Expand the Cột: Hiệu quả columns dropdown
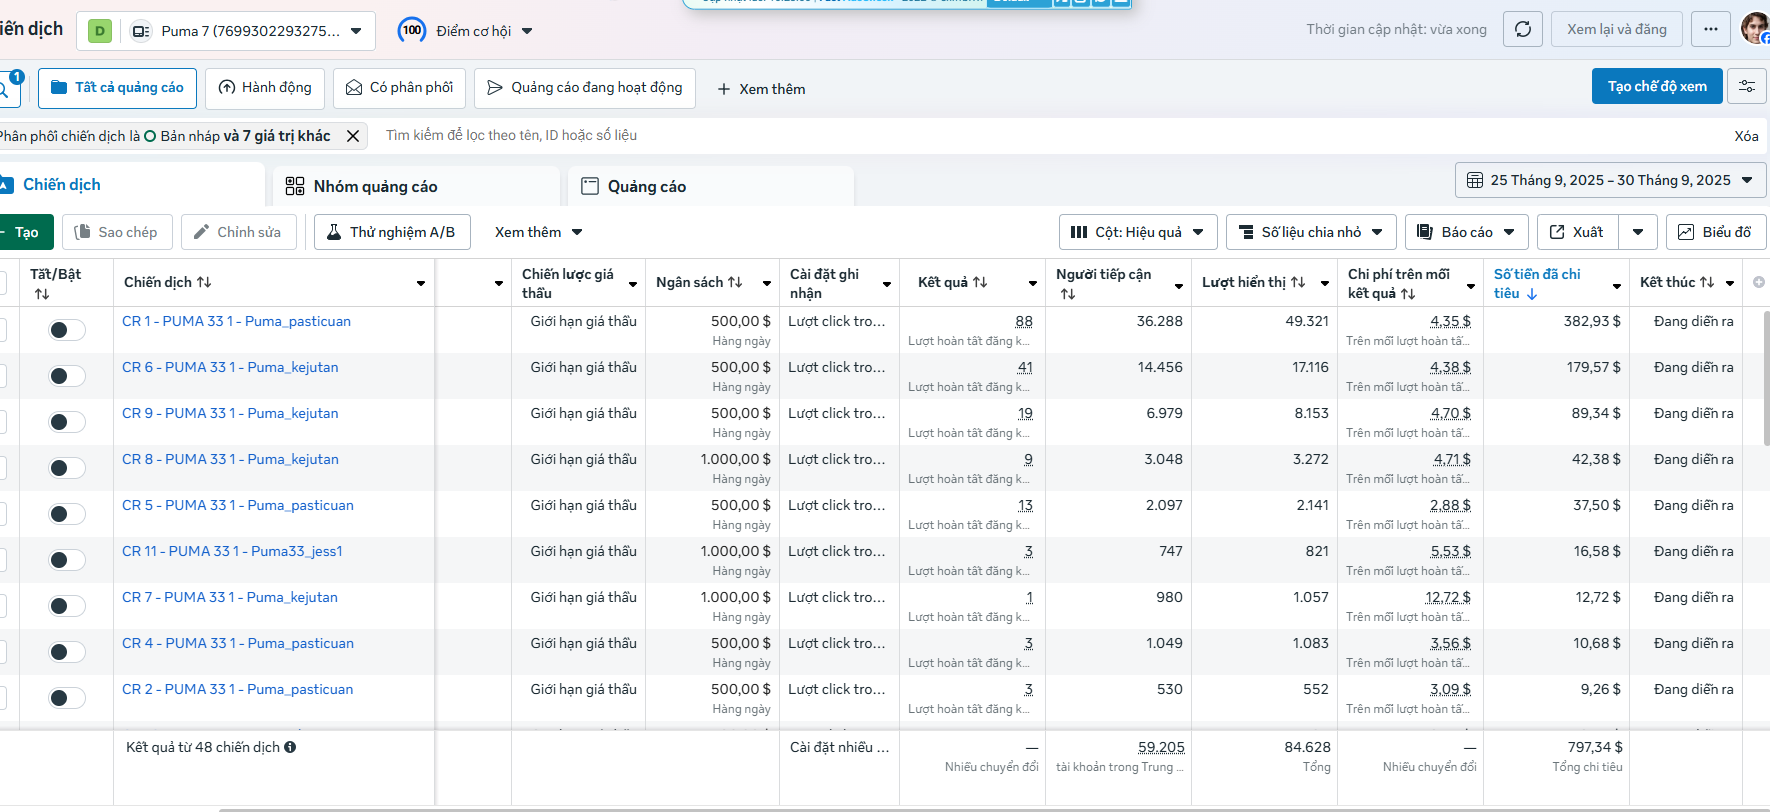Image resolution: width=1770 pixels, height=812 pixels. point(1138,232)
